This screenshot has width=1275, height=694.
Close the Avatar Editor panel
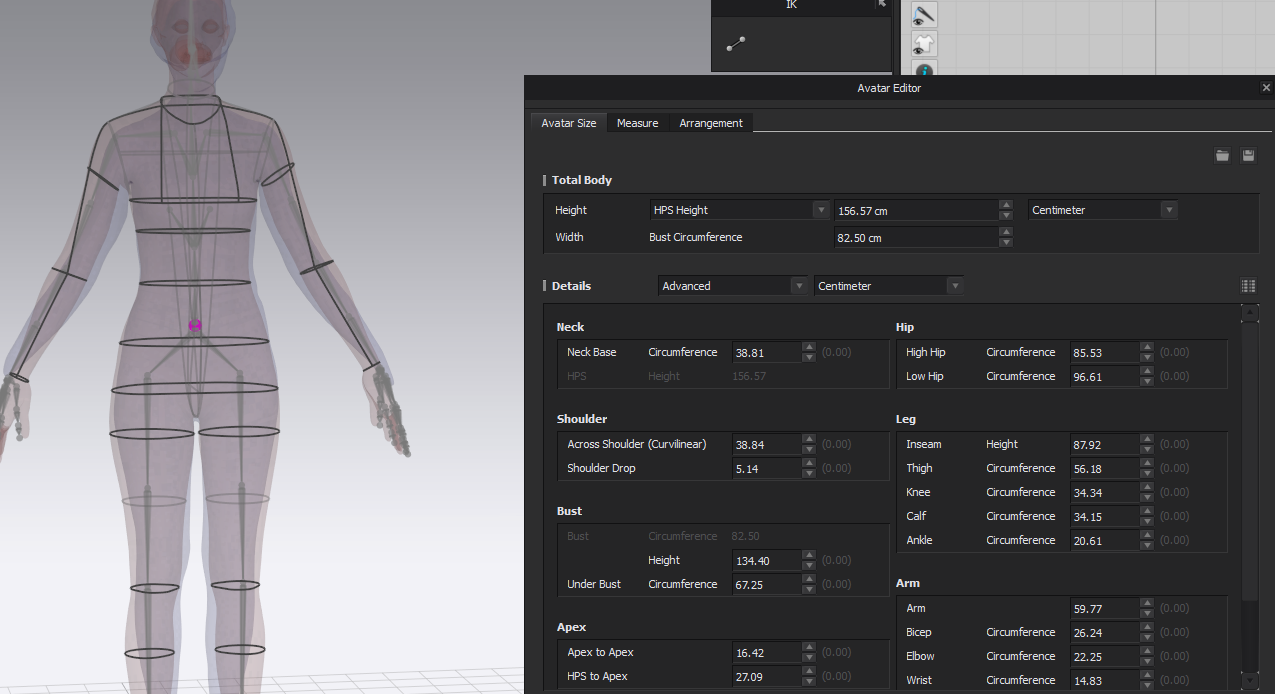pos(1266,88)
